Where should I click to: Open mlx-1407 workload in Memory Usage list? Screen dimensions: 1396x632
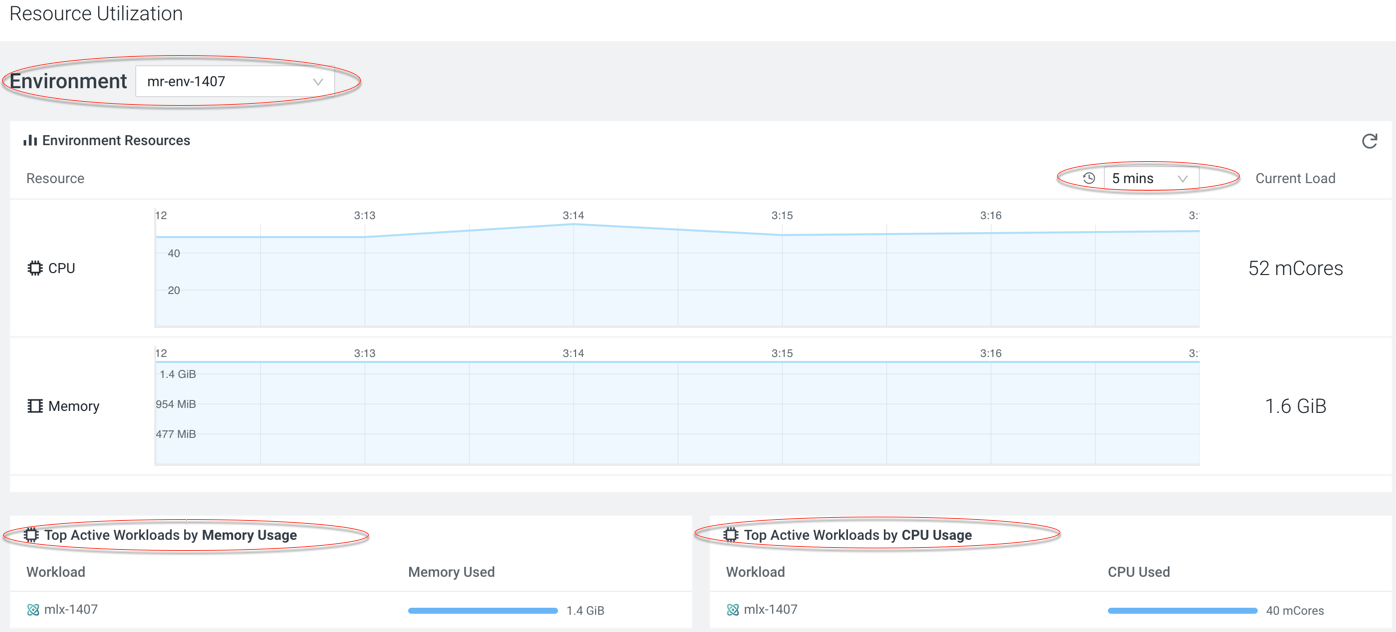click(71, 609)
